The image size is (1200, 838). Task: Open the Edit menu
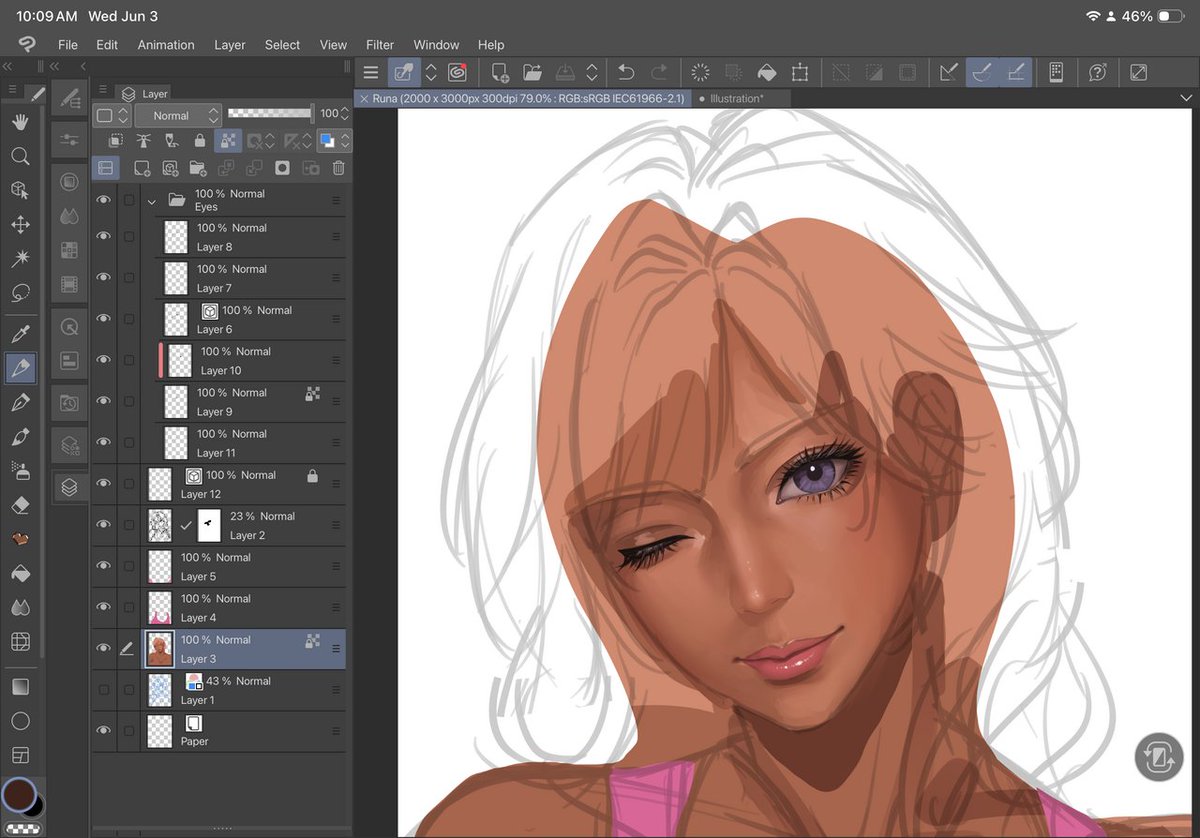(x=107, y=45)
